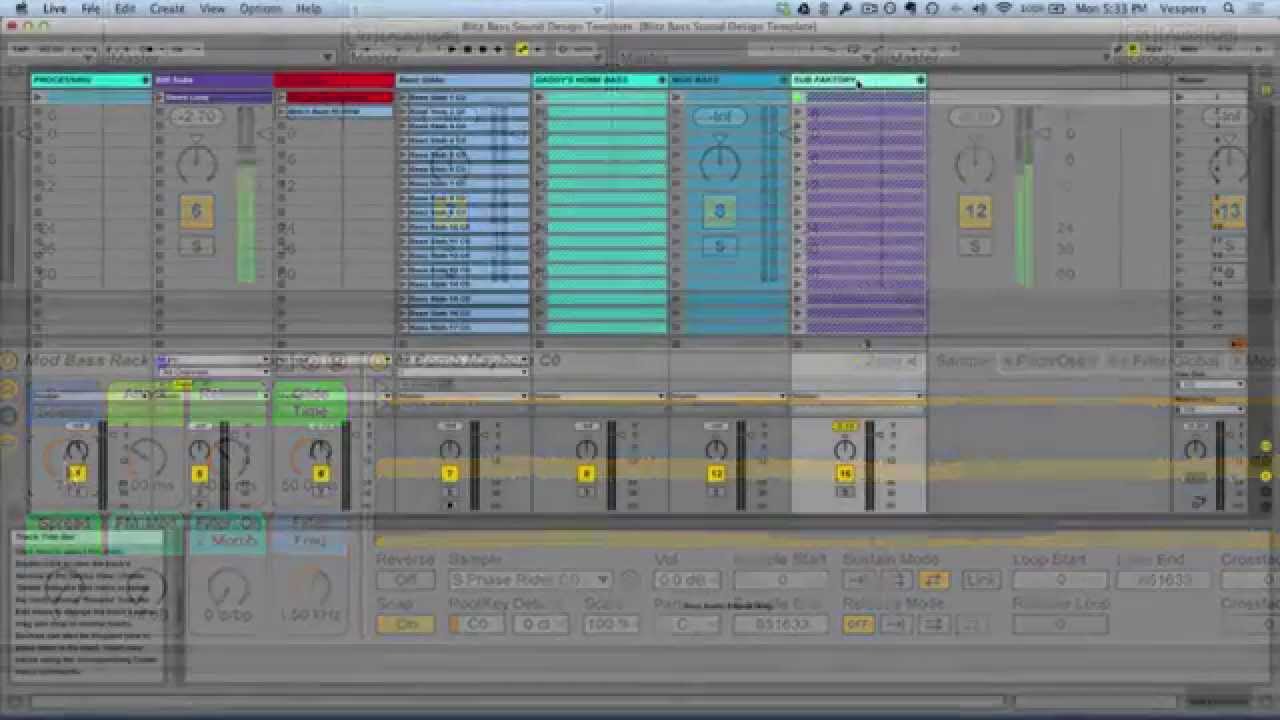The image size is (1280, 720).
Task: Toggle the red track's yellow activator button
Action: 321,474
